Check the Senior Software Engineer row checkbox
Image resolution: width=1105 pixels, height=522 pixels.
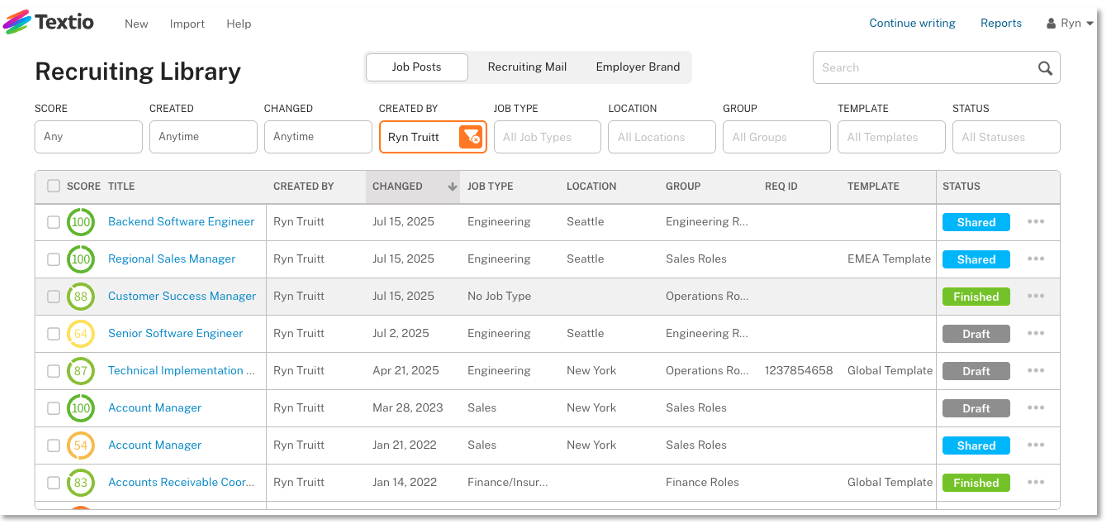tap(54, 334)
